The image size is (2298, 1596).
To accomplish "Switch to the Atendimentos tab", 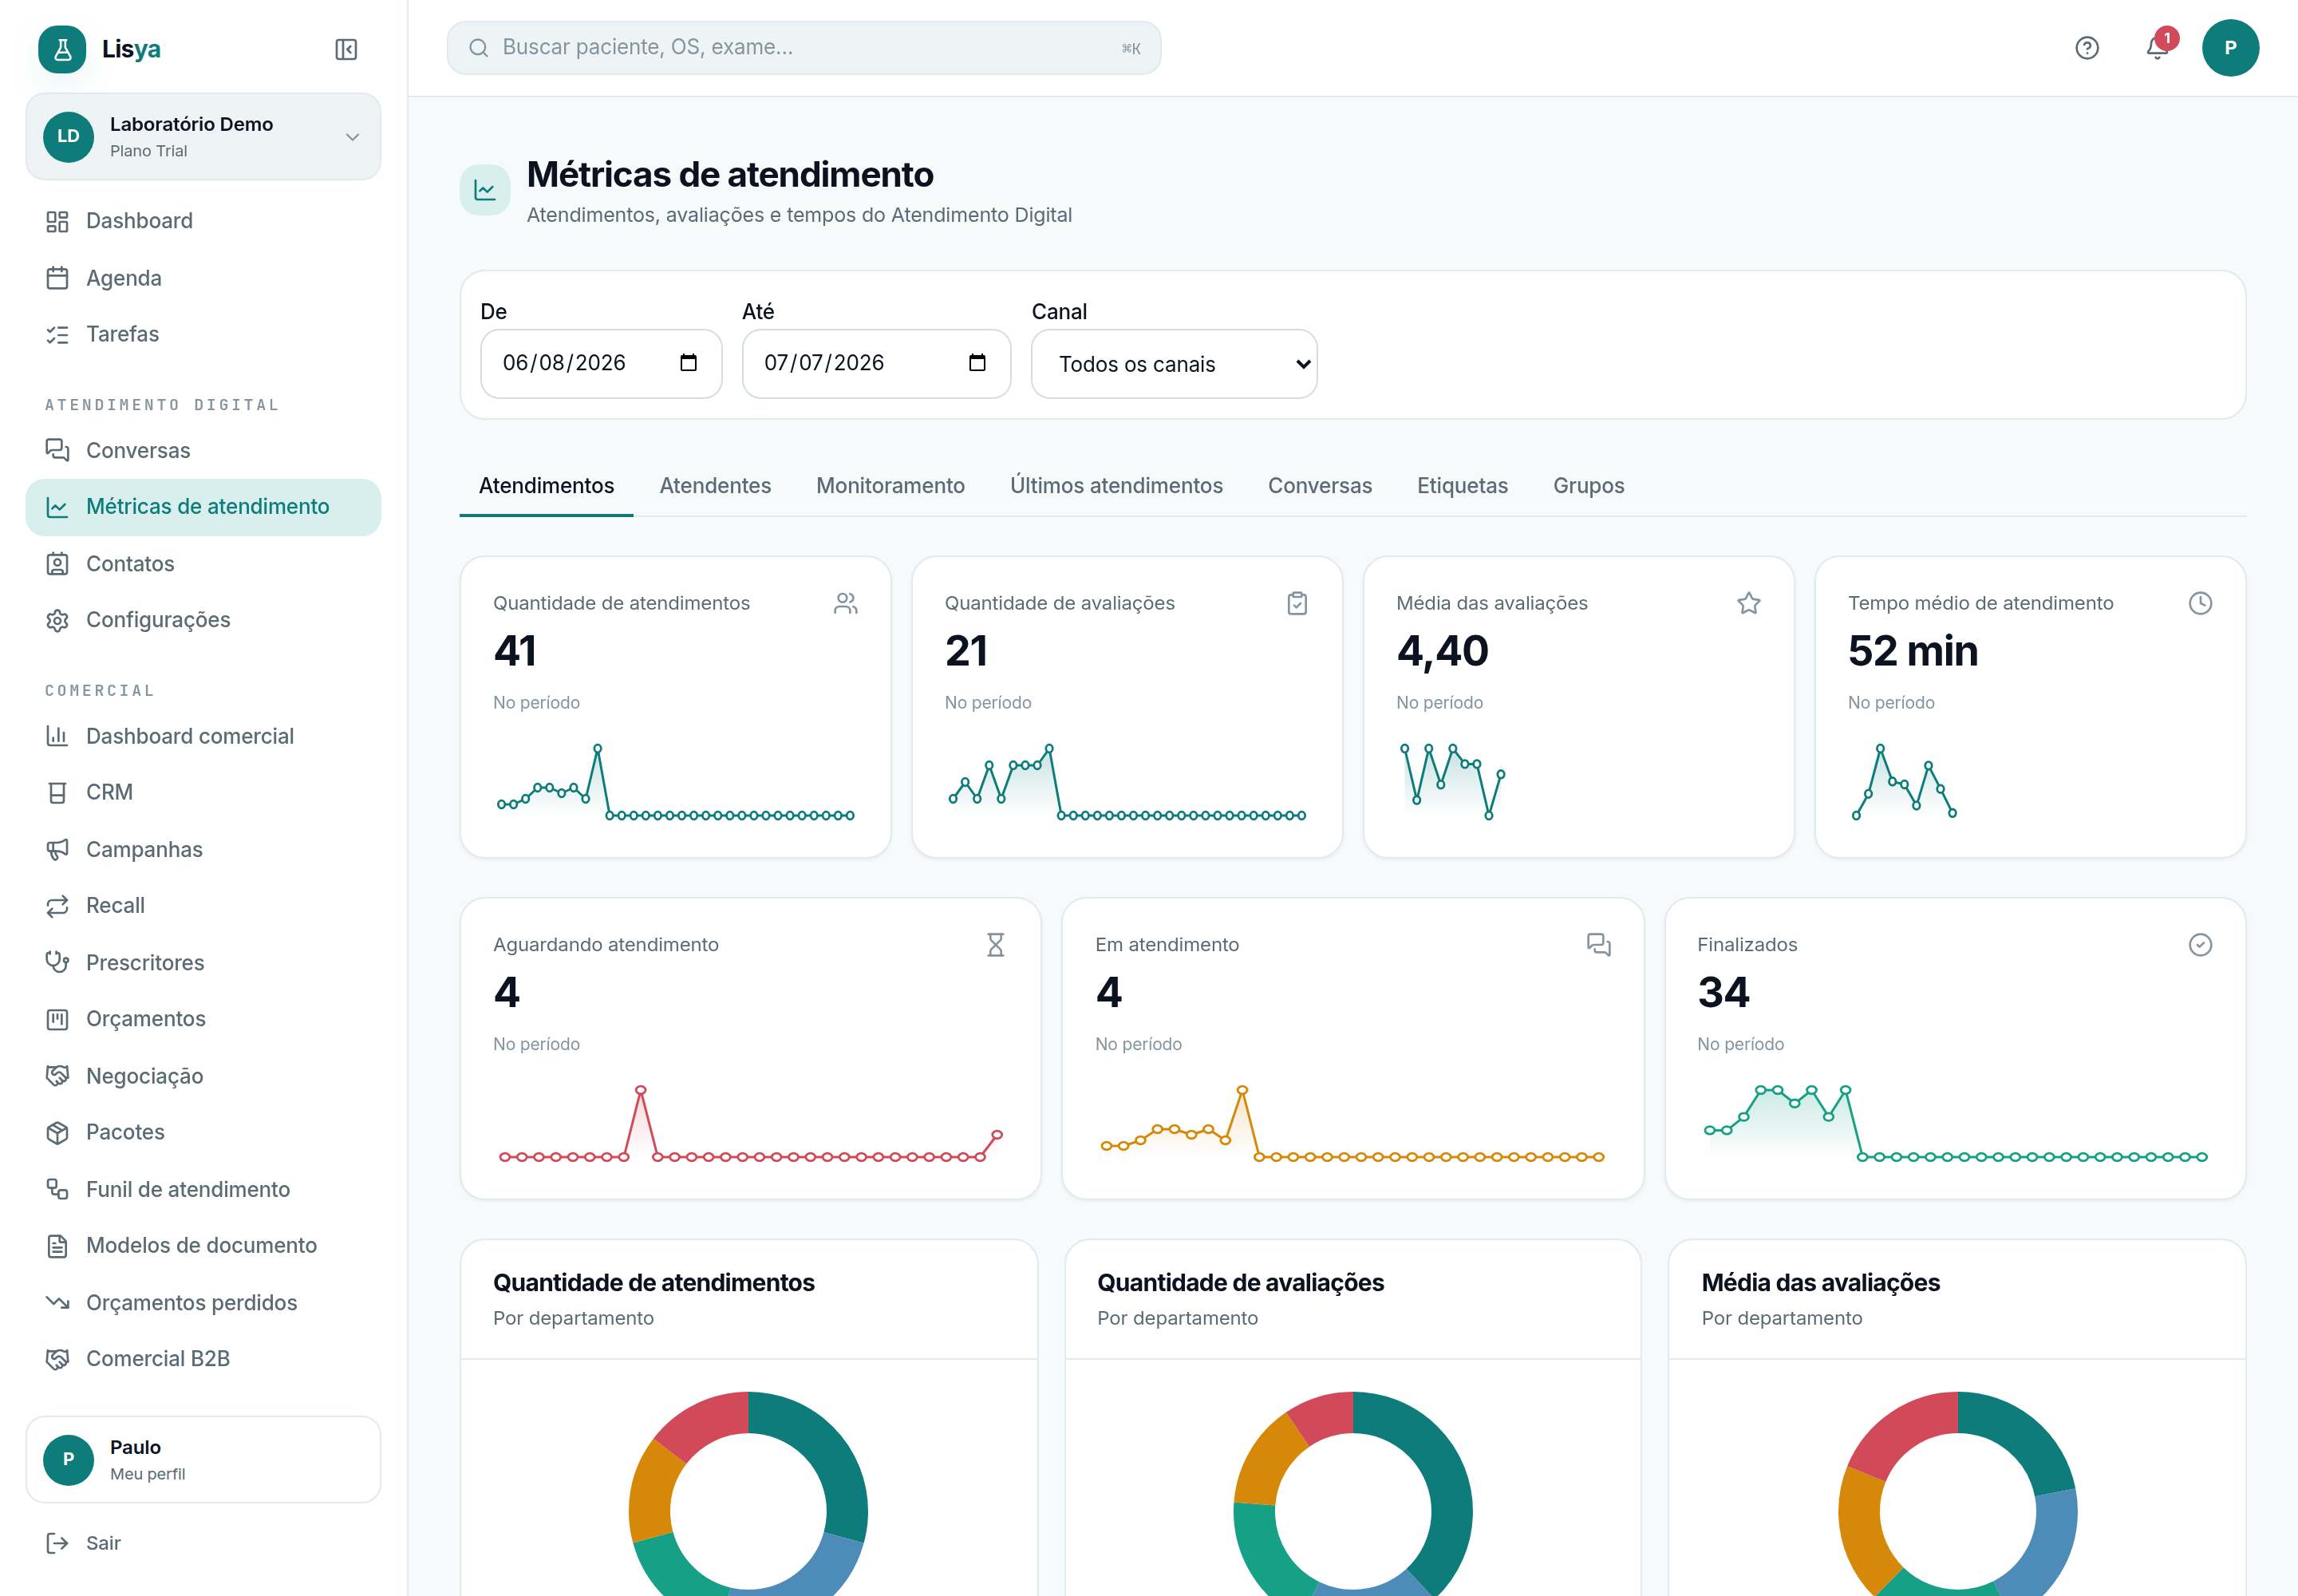I will (x=546, y=486).
